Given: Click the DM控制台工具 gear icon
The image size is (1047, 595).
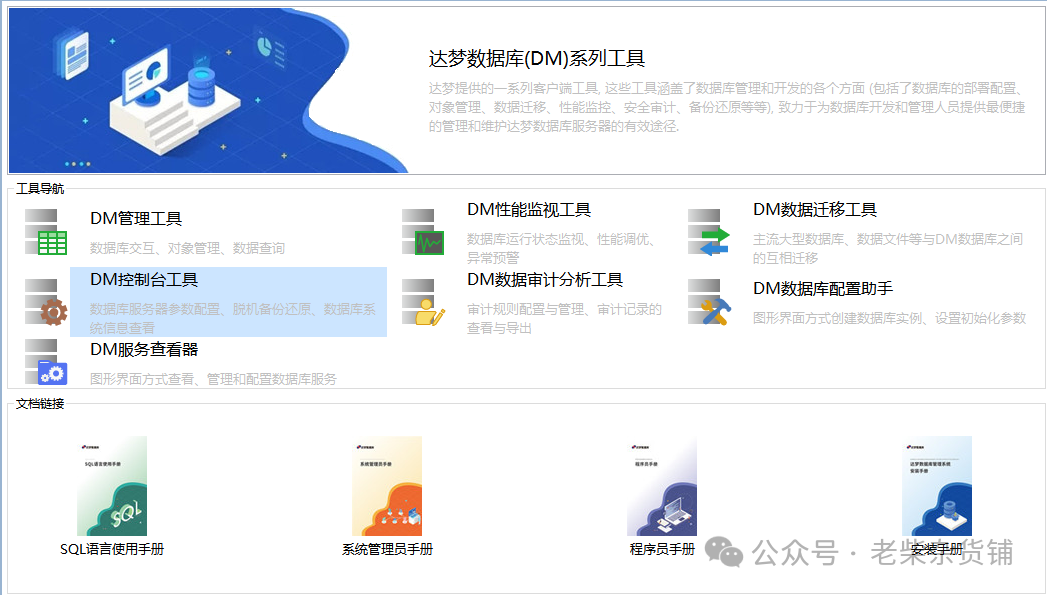Looking at the screenshot, I should click(46, 302).
